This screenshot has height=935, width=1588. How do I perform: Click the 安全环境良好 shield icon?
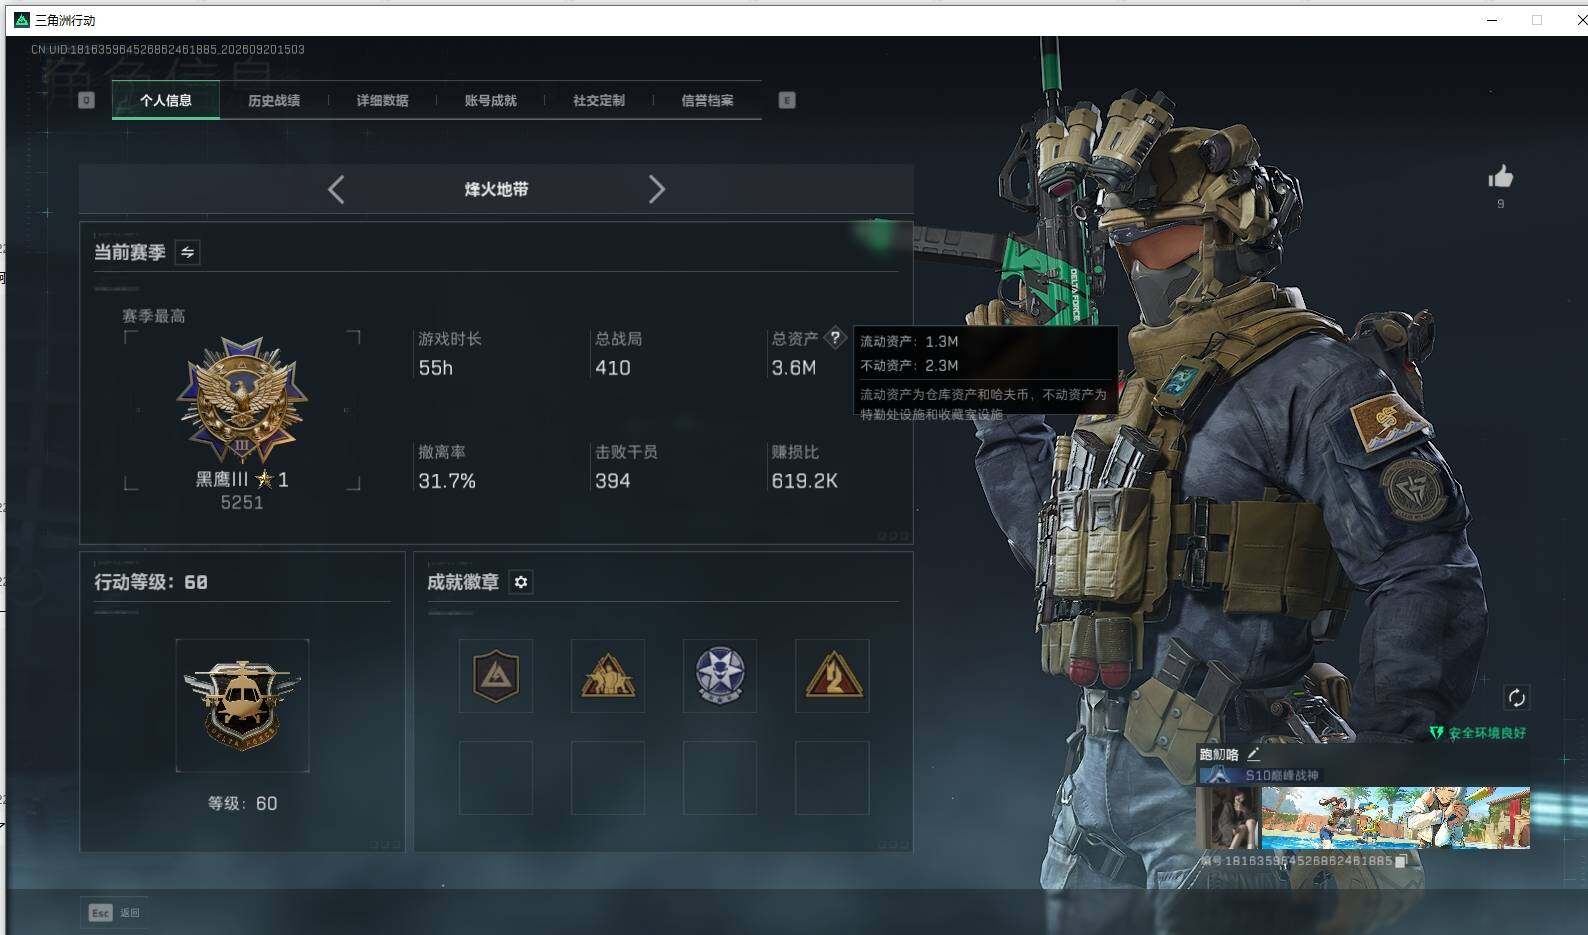tap(1437, 733)
